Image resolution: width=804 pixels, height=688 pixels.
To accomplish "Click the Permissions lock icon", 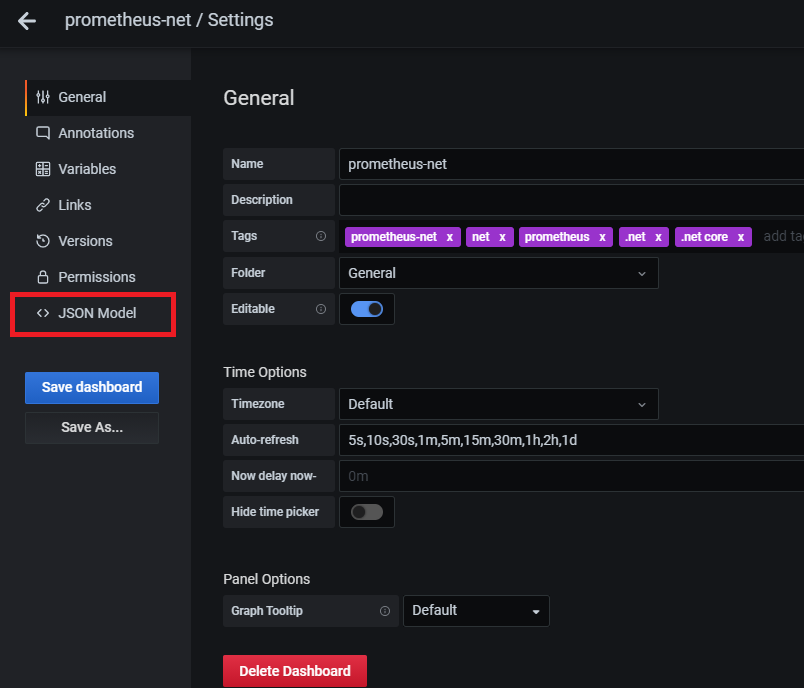I will [43, 277].
